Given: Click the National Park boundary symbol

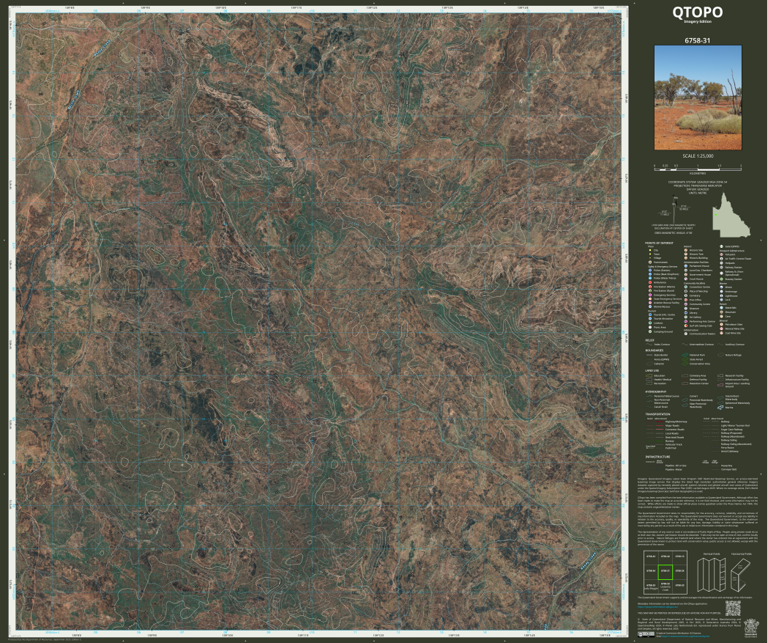Looking at the screenshot, I should [685, 355].
